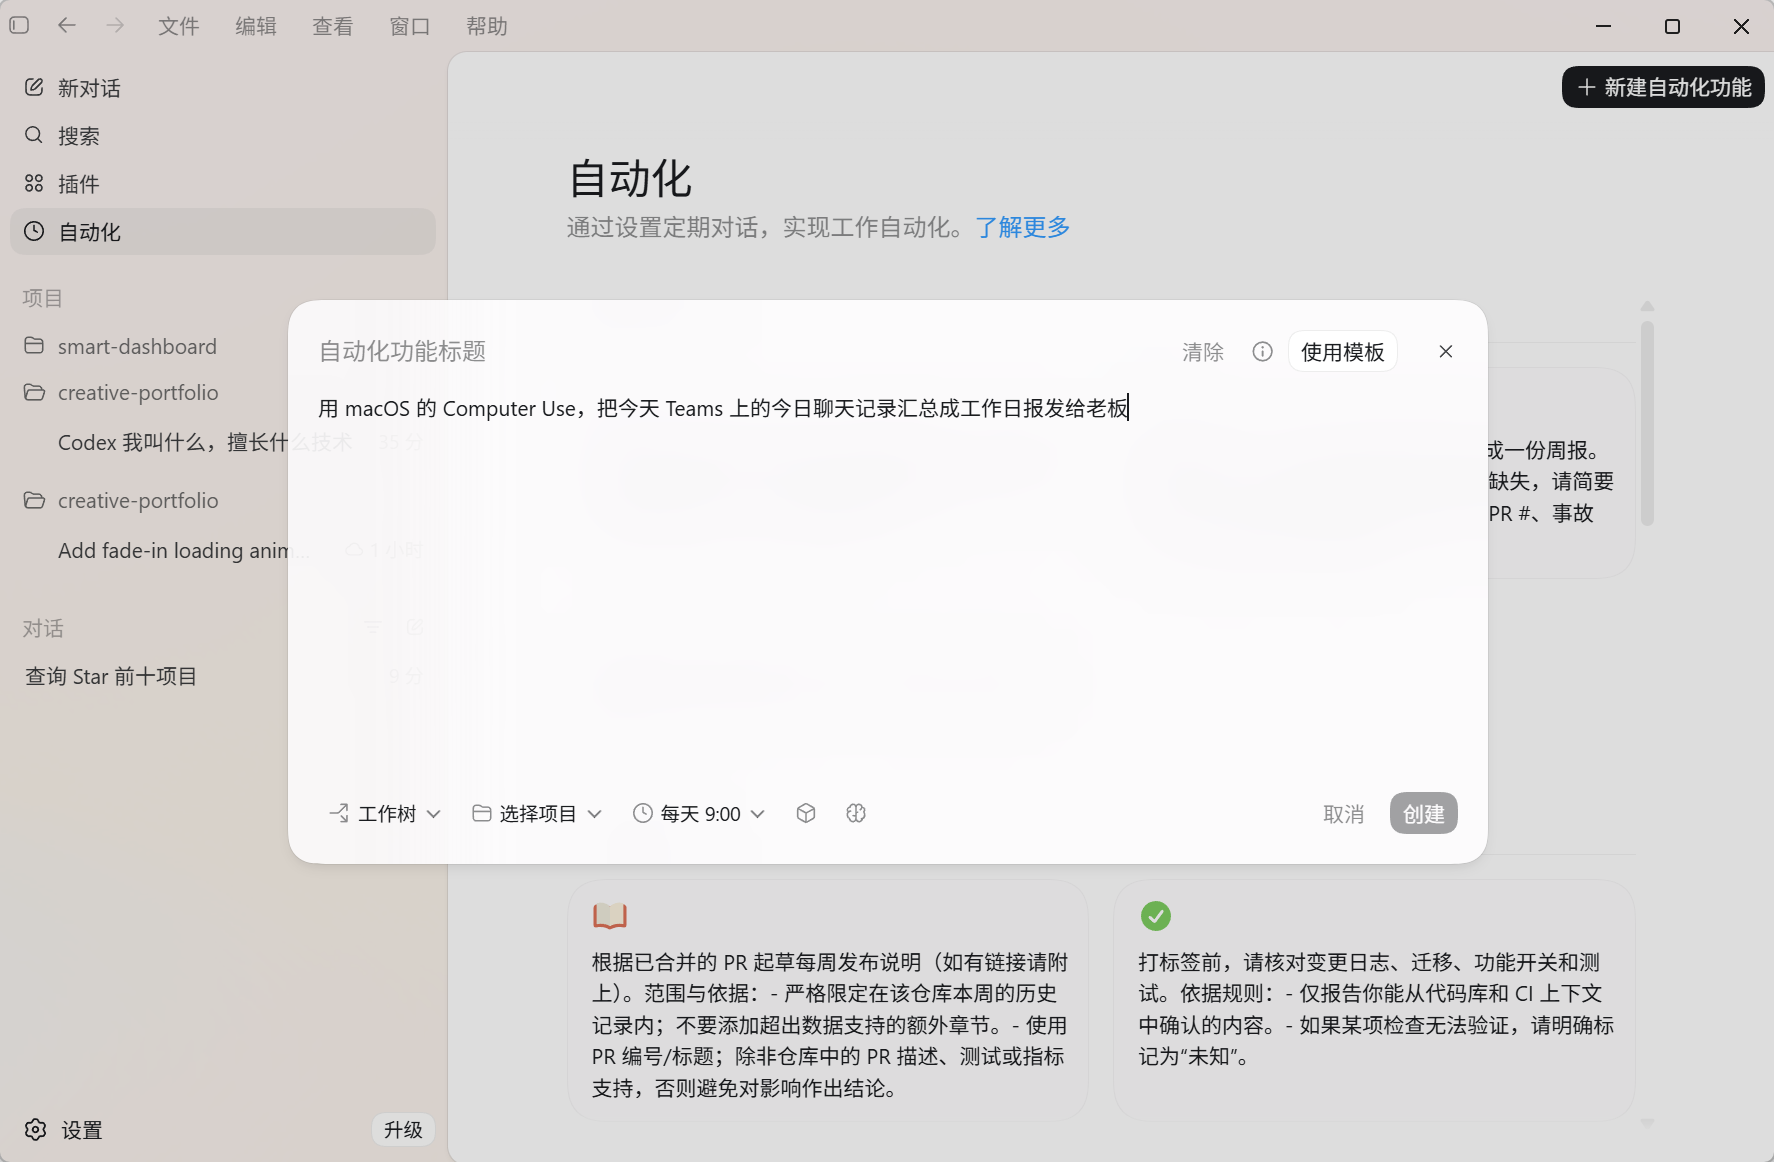The image size is (1774, 1162).
Task: Click the smart-dashboard folder icon
Action: (x=34, y=345)
